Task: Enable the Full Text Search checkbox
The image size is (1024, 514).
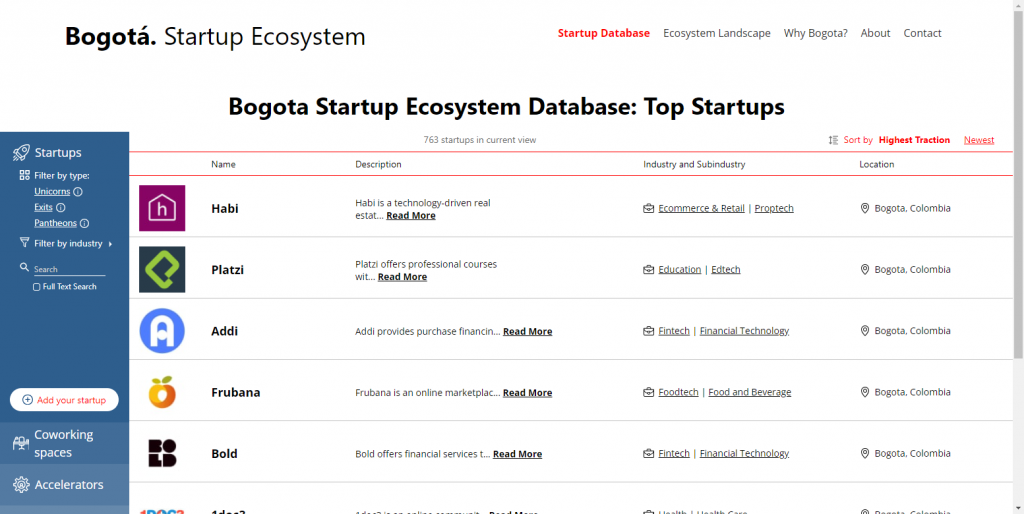Action: click(37, 287)
